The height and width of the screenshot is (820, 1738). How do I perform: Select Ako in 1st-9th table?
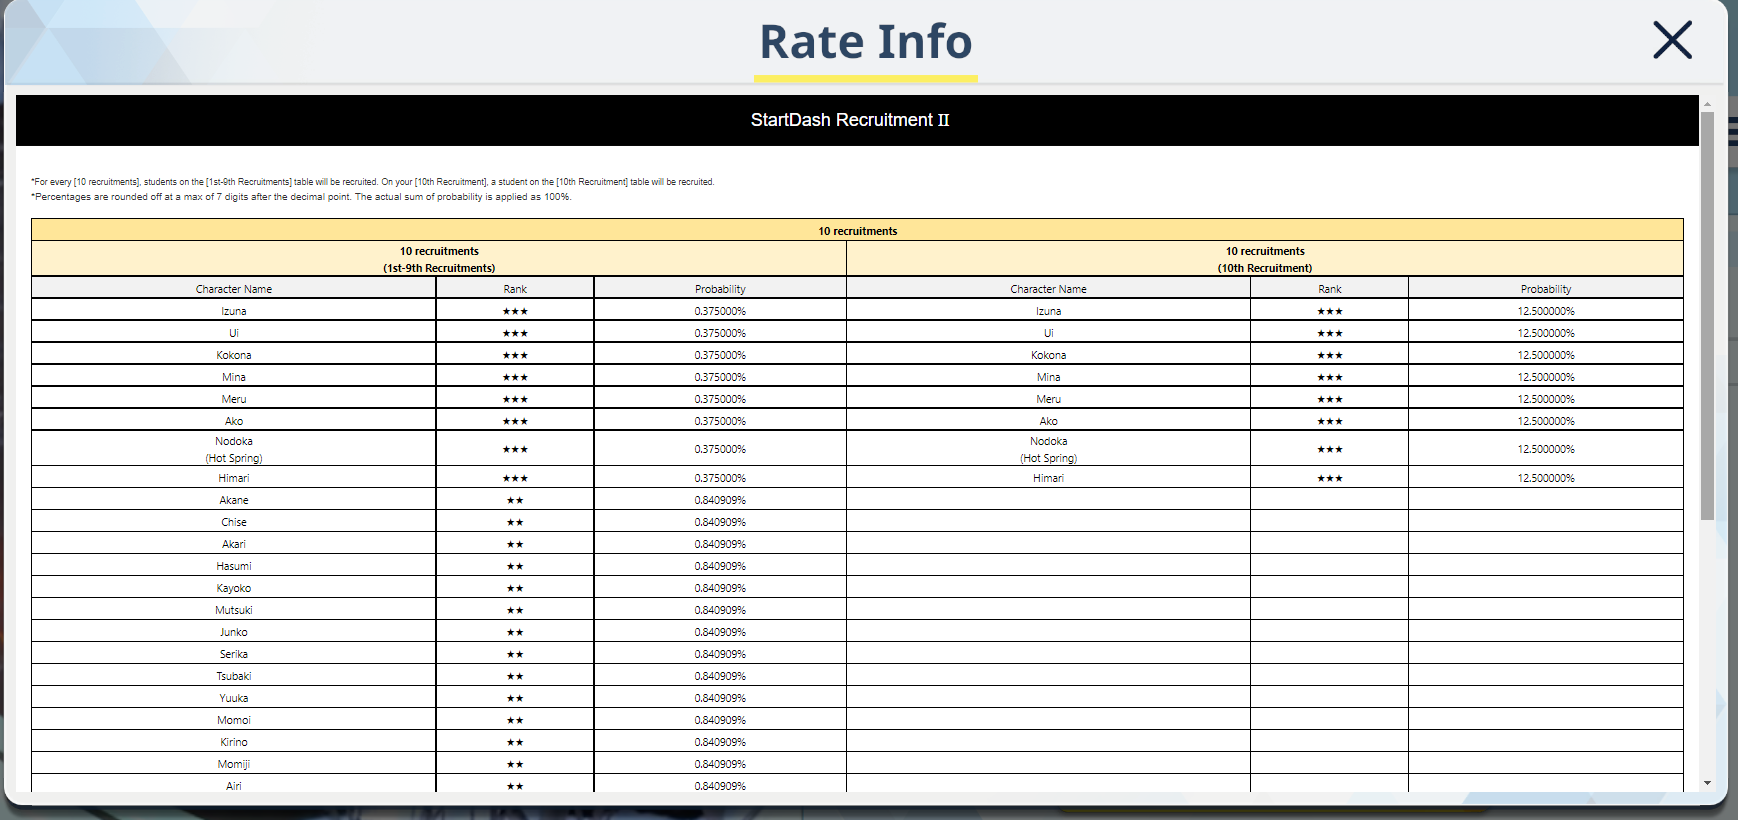(234, 421)
